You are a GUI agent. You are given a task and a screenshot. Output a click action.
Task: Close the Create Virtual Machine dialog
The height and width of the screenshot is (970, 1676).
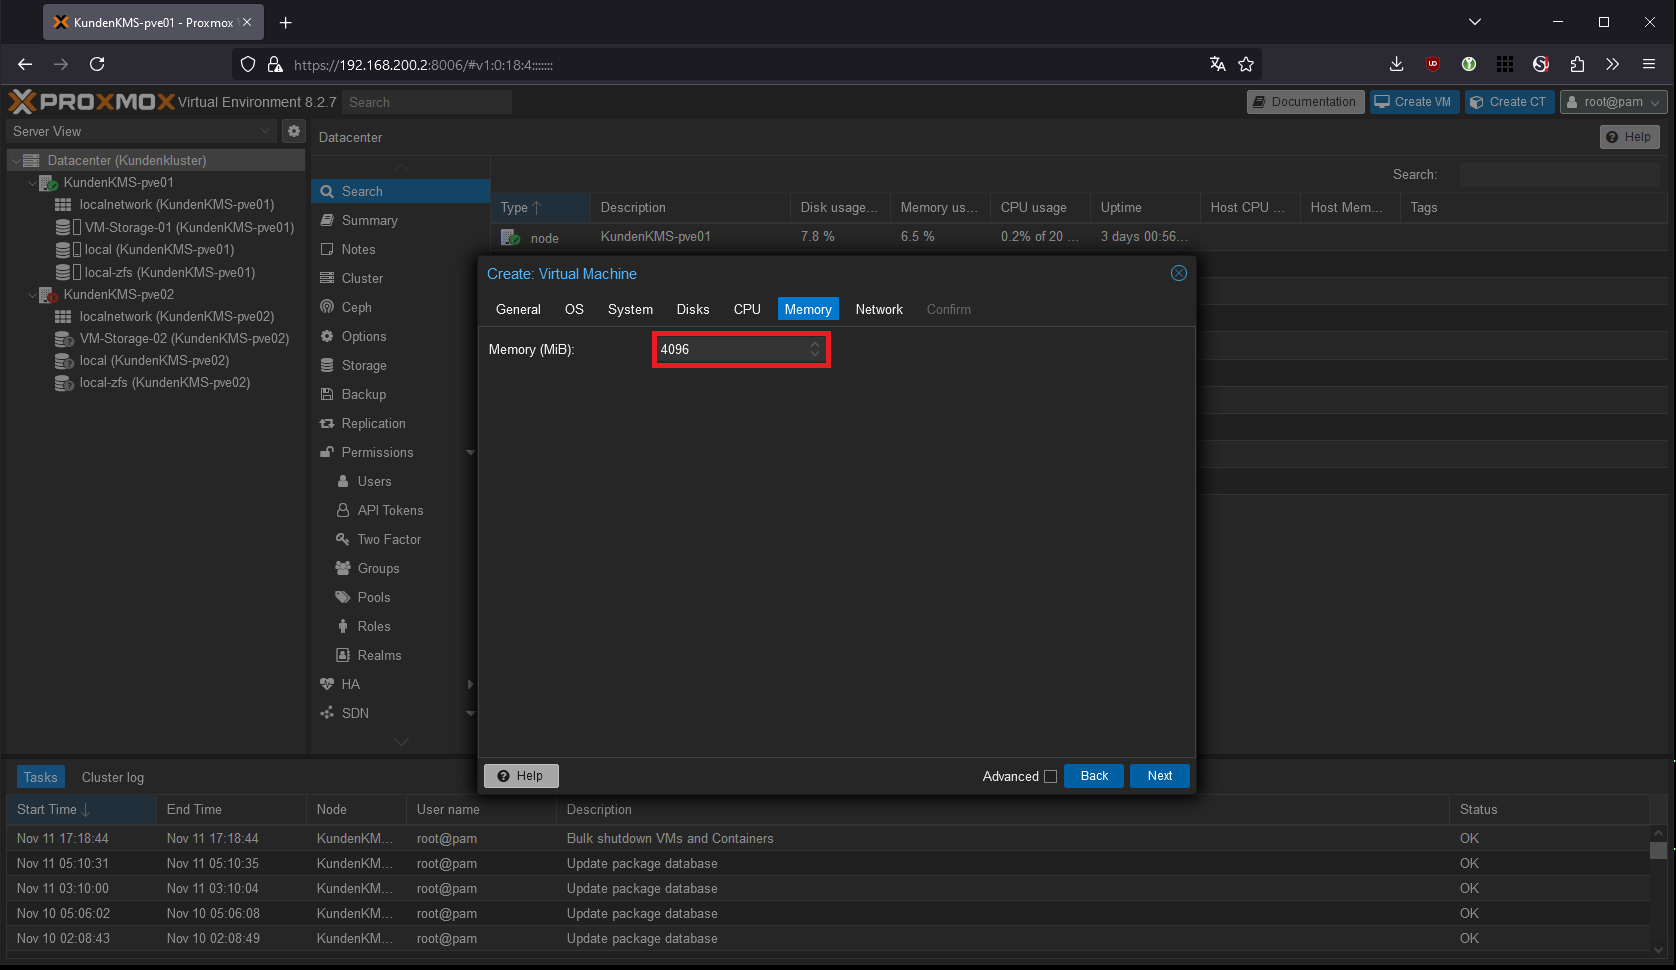pos(1179,273)
